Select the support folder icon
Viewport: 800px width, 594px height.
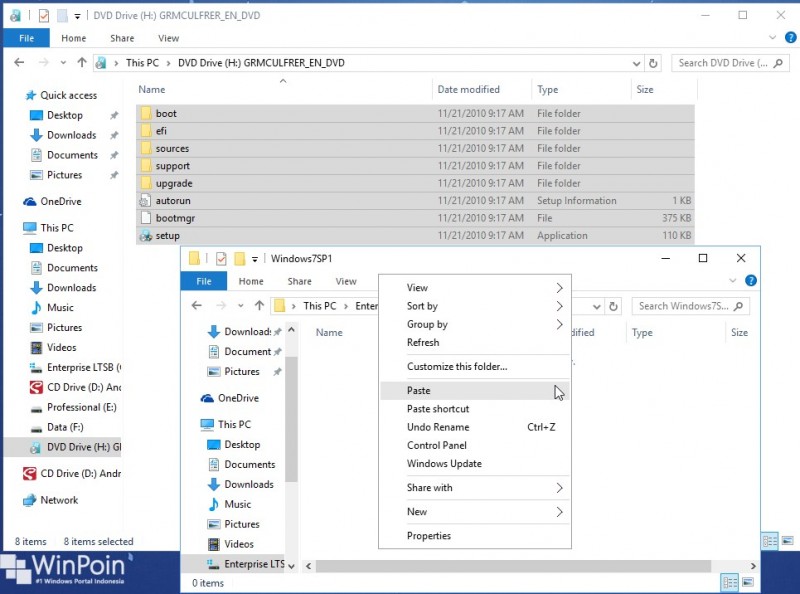click(146, 166)
